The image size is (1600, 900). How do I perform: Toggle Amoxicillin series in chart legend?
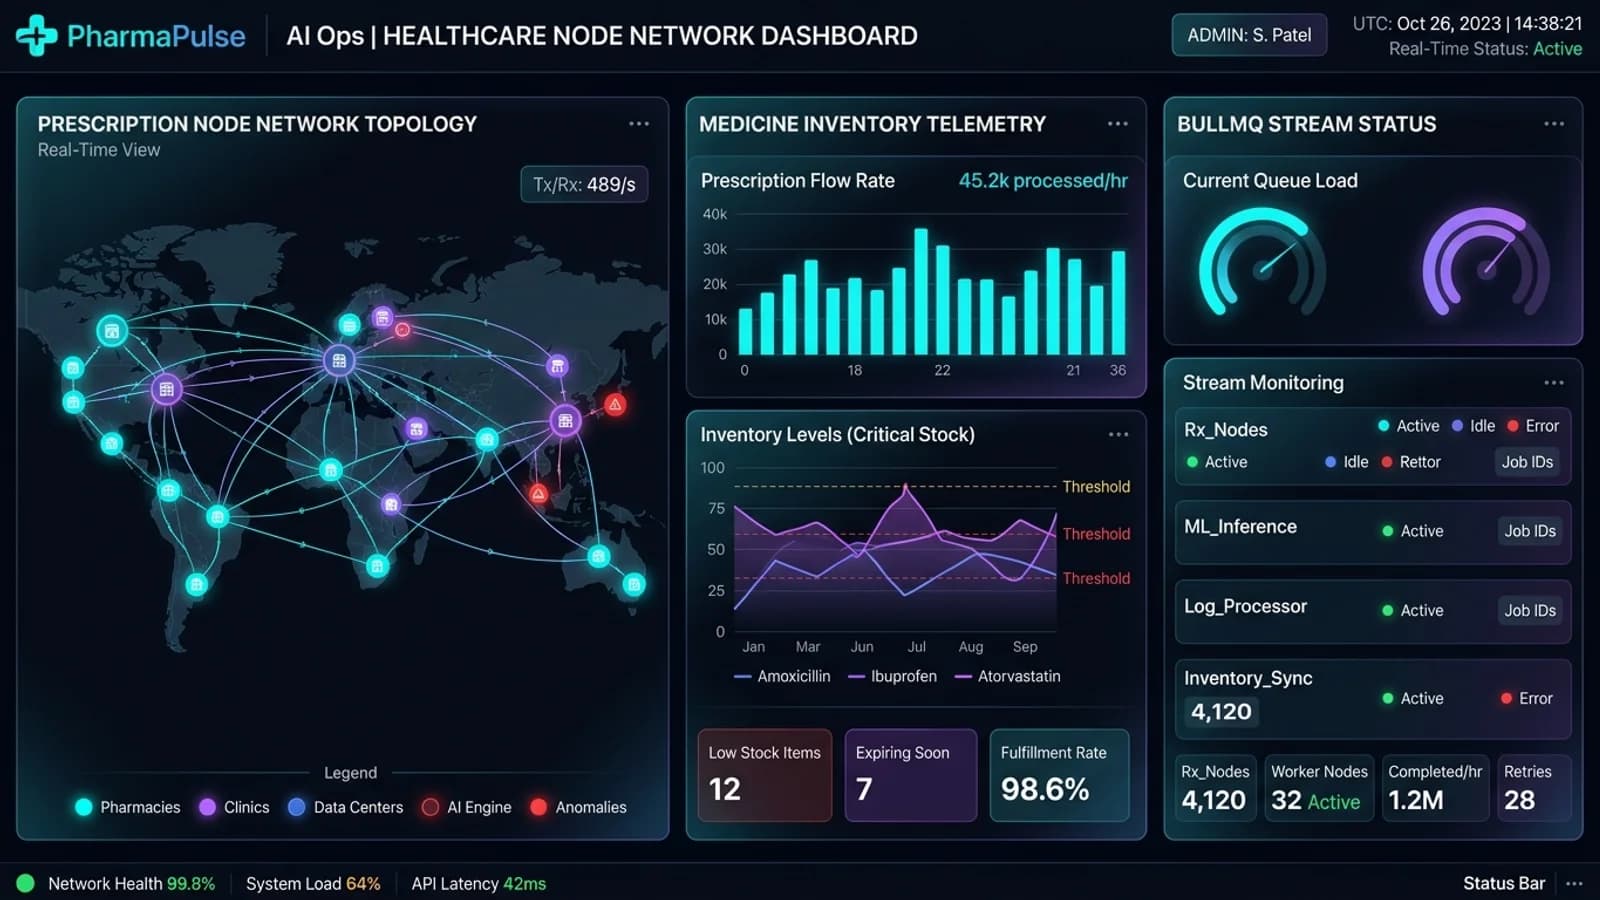(x=782, y=676)
